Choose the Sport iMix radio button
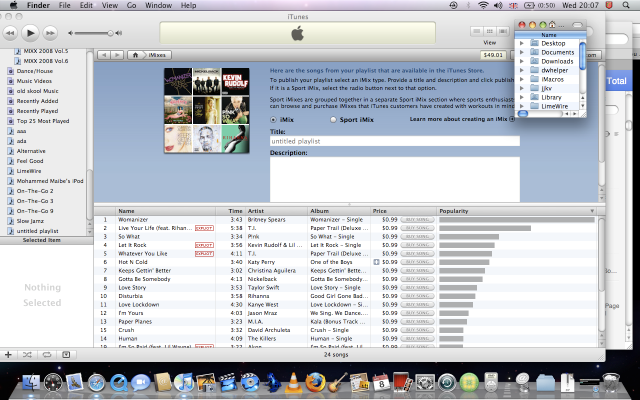The width and height of the screenshot is (640, 400). click(333, 120)
